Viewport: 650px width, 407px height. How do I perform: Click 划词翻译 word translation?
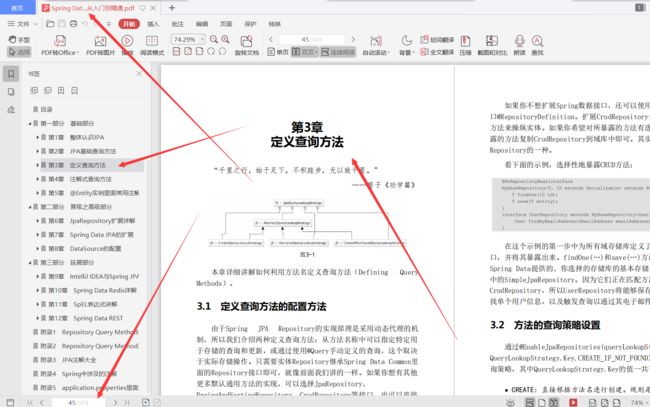click(x=437, y=40)
